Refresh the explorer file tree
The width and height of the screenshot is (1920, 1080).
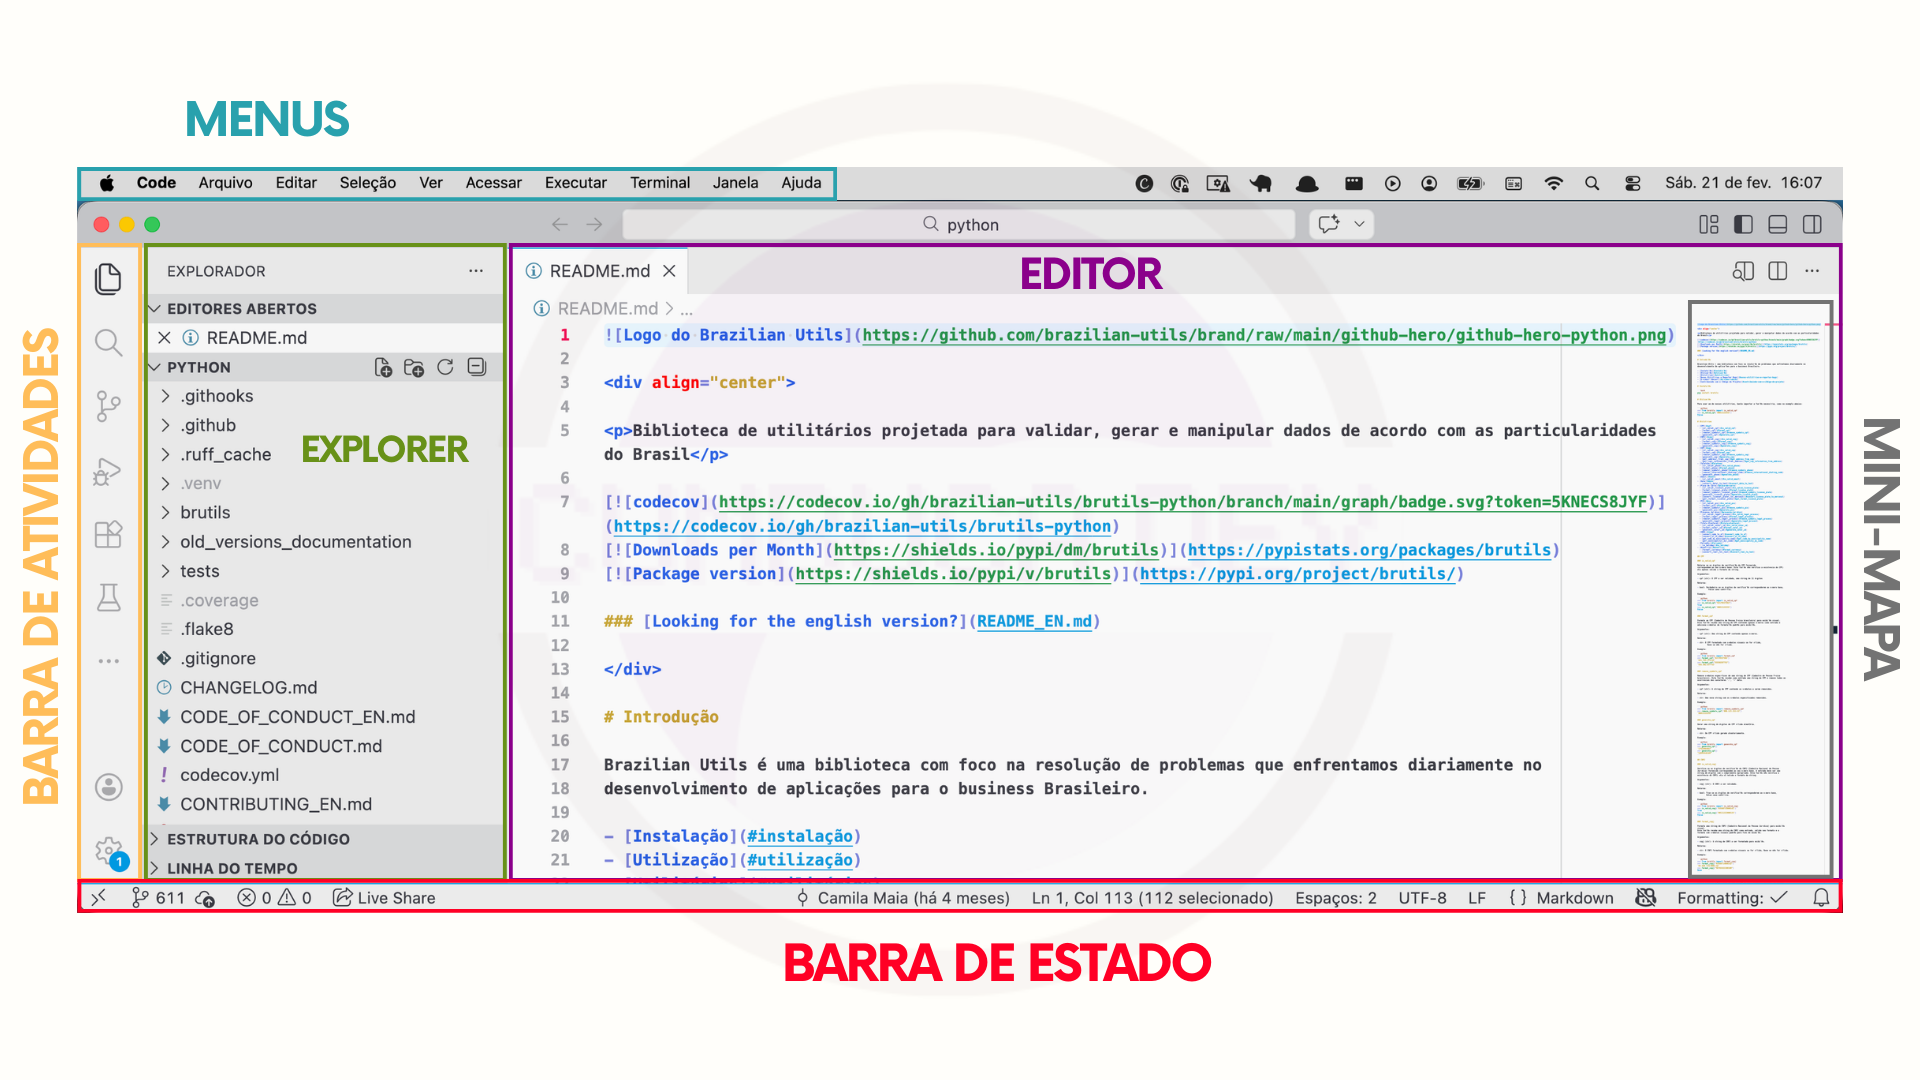coord(445,367)
